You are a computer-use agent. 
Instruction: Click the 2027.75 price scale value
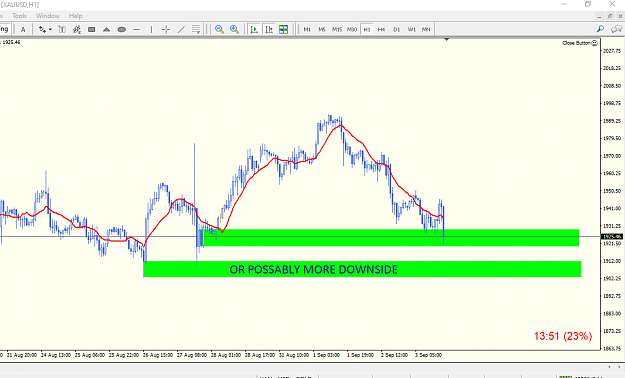(x=612, y=51)
